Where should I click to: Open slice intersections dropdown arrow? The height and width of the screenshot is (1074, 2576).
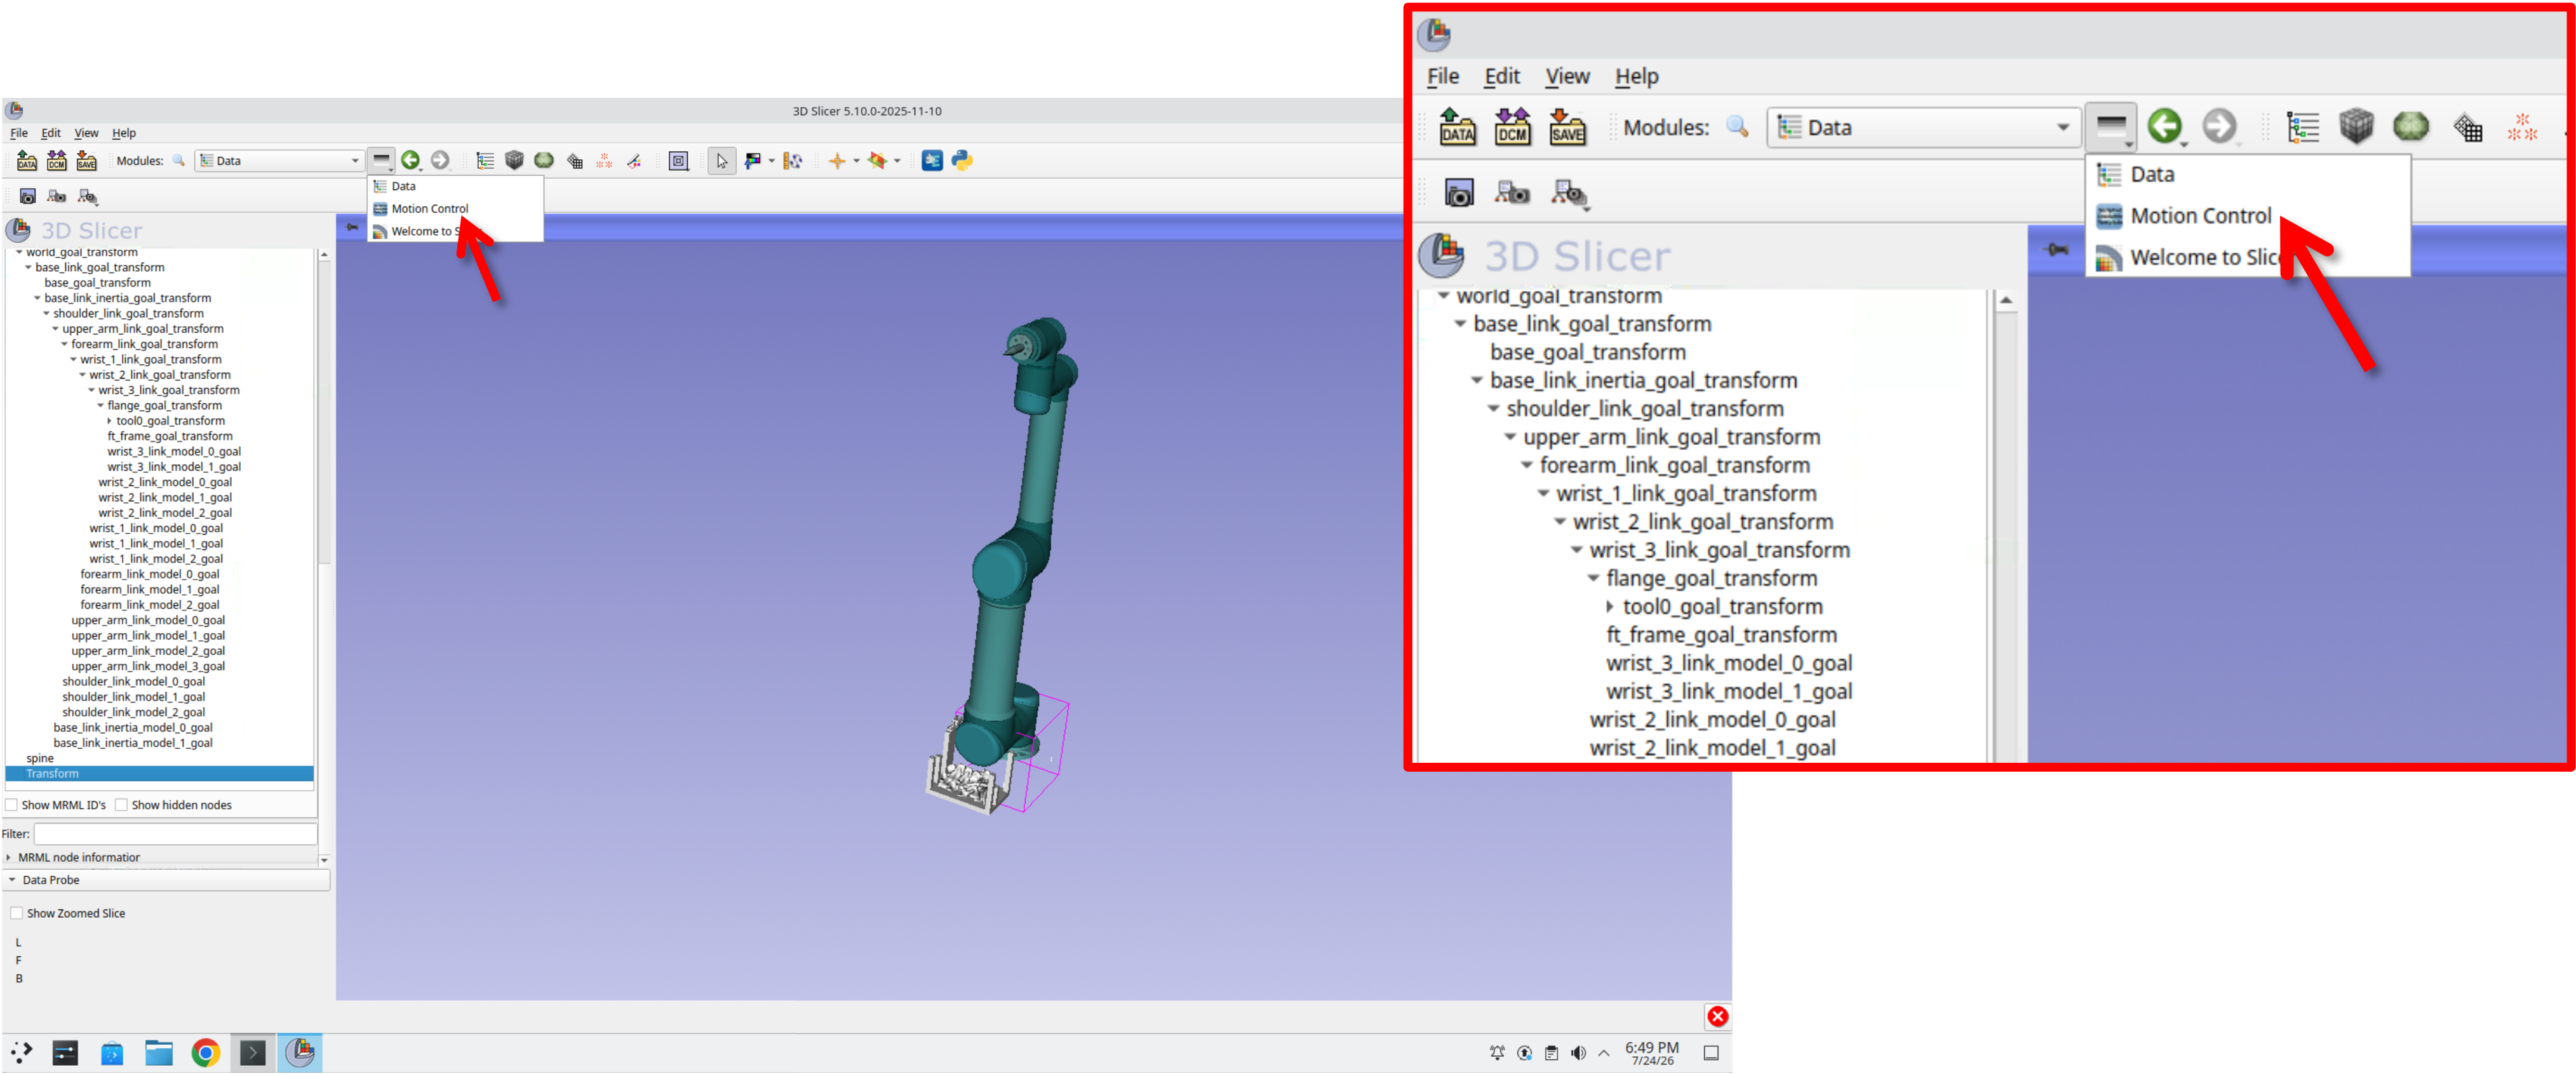[x=897, y=161]
